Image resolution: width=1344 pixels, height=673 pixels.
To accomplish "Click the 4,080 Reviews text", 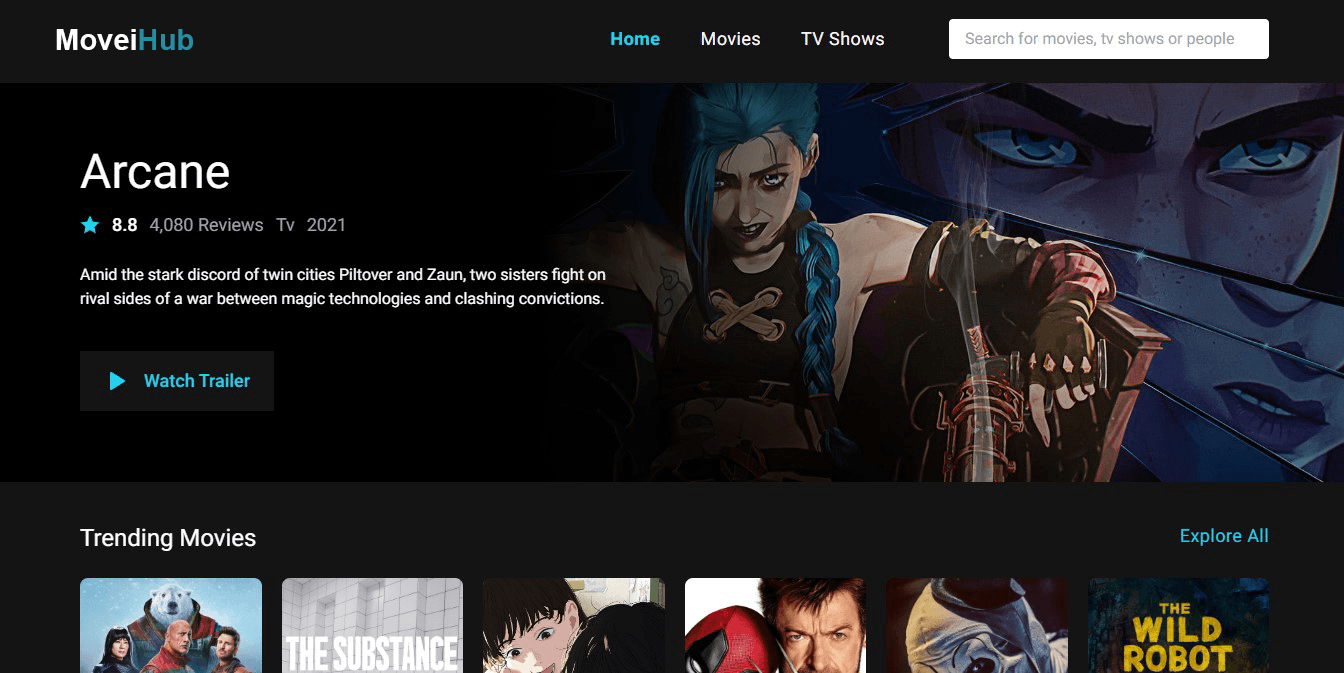I will click(206, 225).
